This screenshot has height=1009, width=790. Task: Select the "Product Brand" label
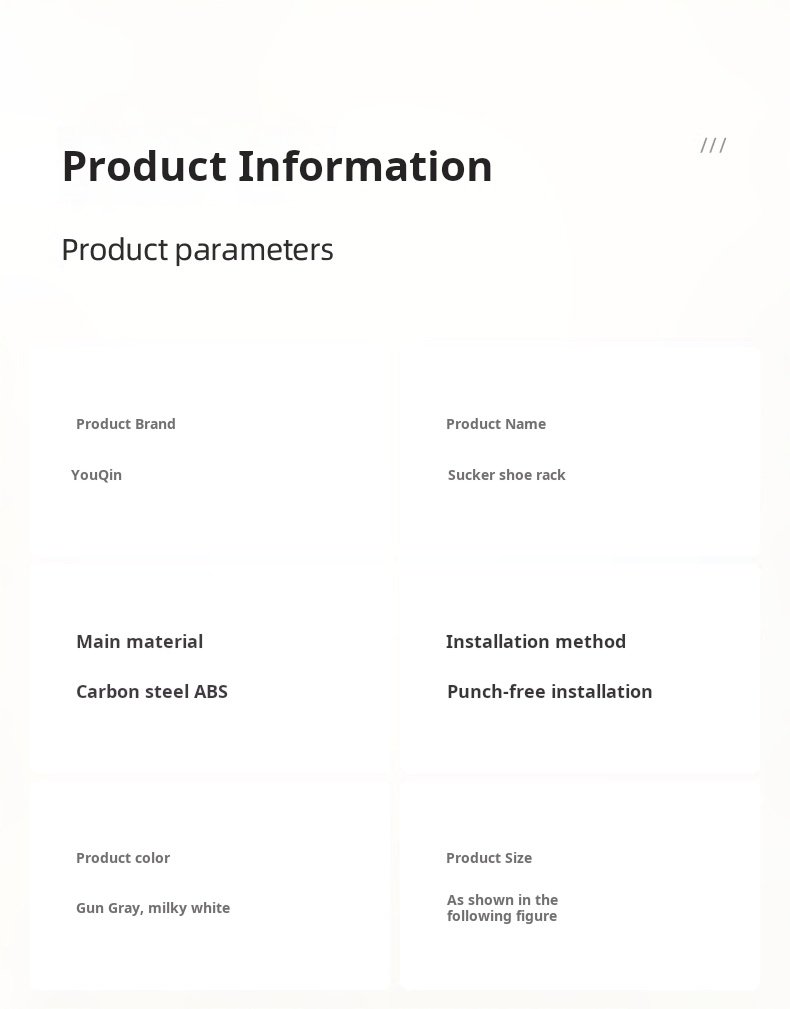pyautogui.click(x=126, y=424)
